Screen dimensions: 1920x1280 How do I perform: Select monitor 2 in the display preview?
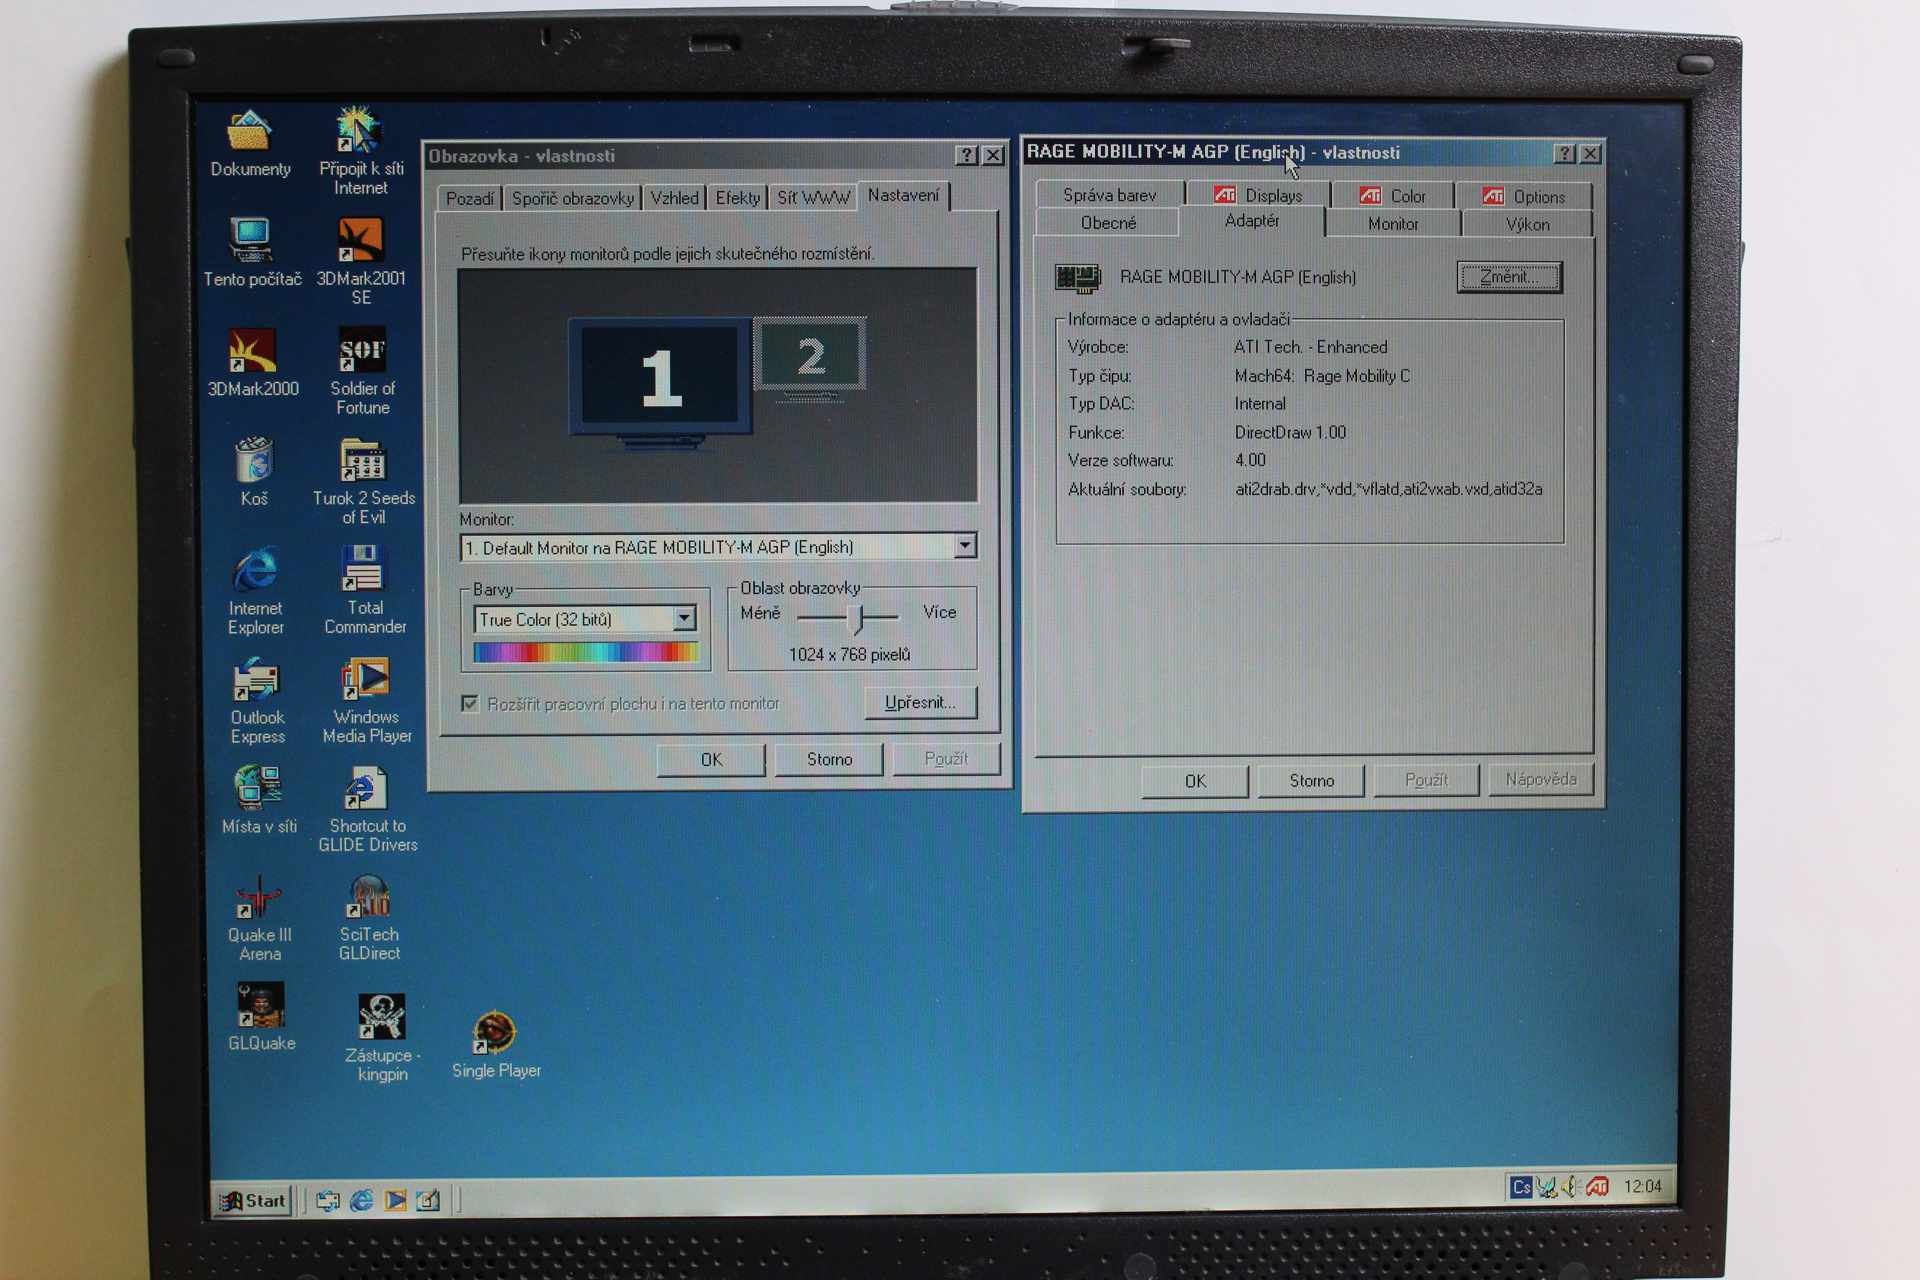coord(810,356)
